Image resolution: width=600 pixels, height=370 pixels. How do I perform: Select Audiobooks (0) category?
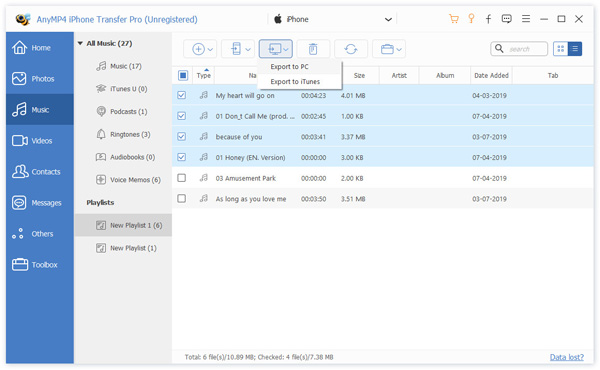point(123,157)
